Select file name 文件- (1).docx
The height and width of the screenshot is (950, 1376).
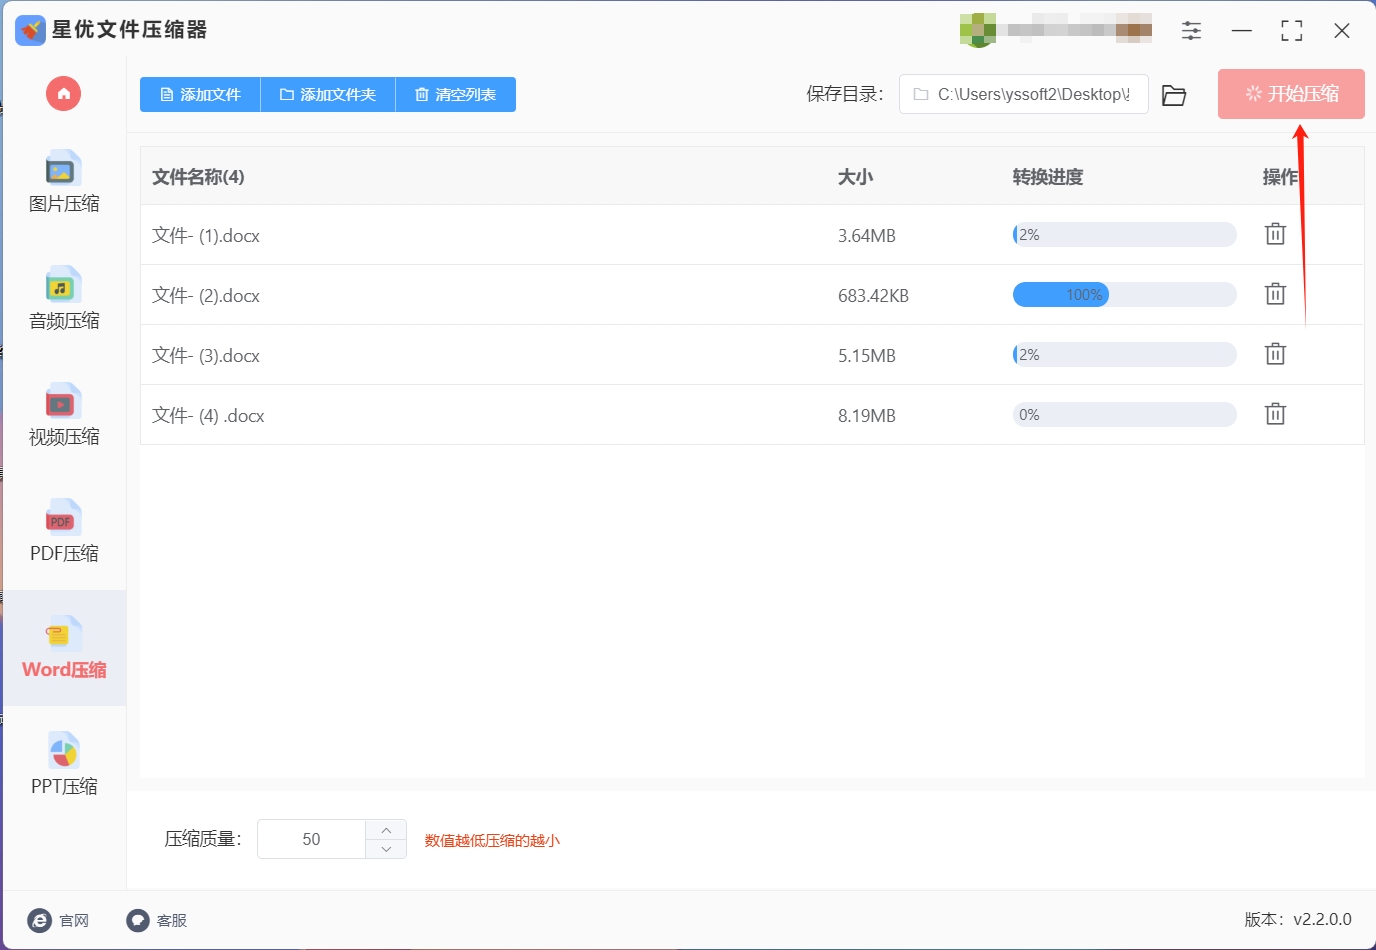pyautogui.click(x=206, y=236)
